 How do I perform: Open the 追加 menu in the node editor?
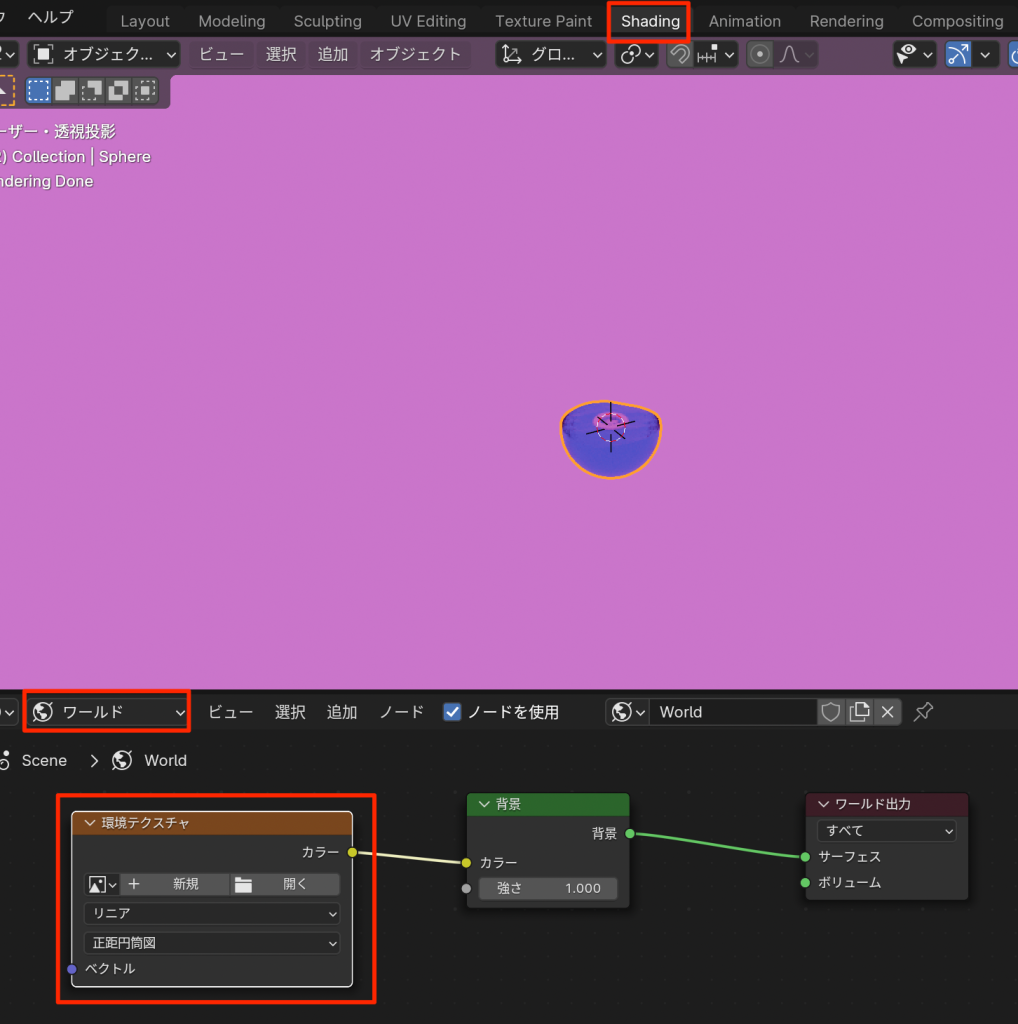342,712
